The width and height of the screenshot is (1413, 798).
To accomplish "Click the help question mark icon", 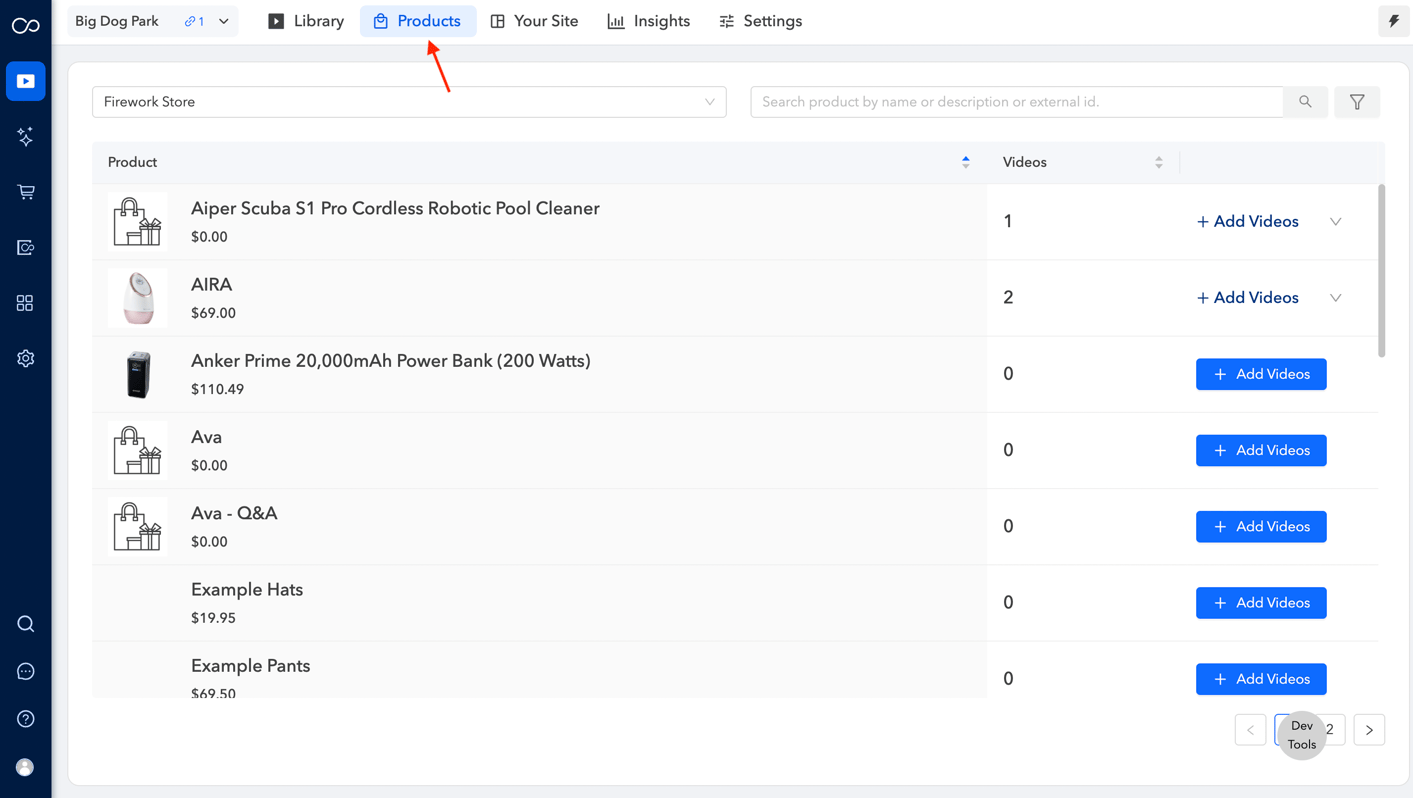I will click(x=25, y=717).
